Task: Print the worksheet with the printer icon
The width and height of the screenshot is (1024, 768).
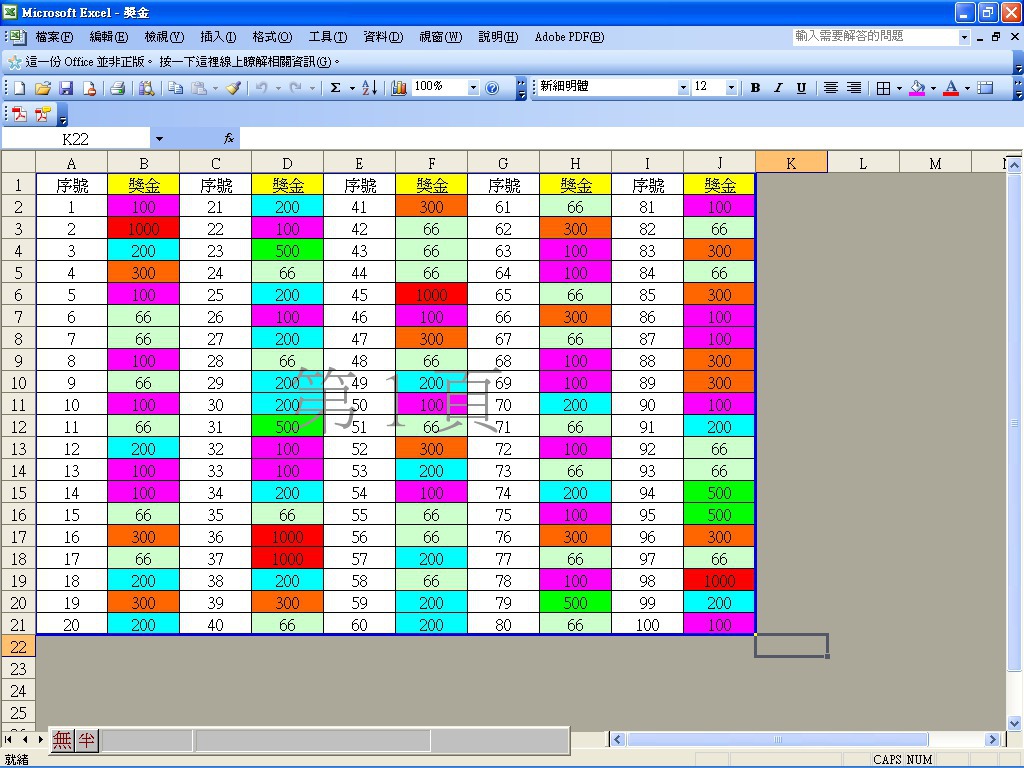Action: 118,88
